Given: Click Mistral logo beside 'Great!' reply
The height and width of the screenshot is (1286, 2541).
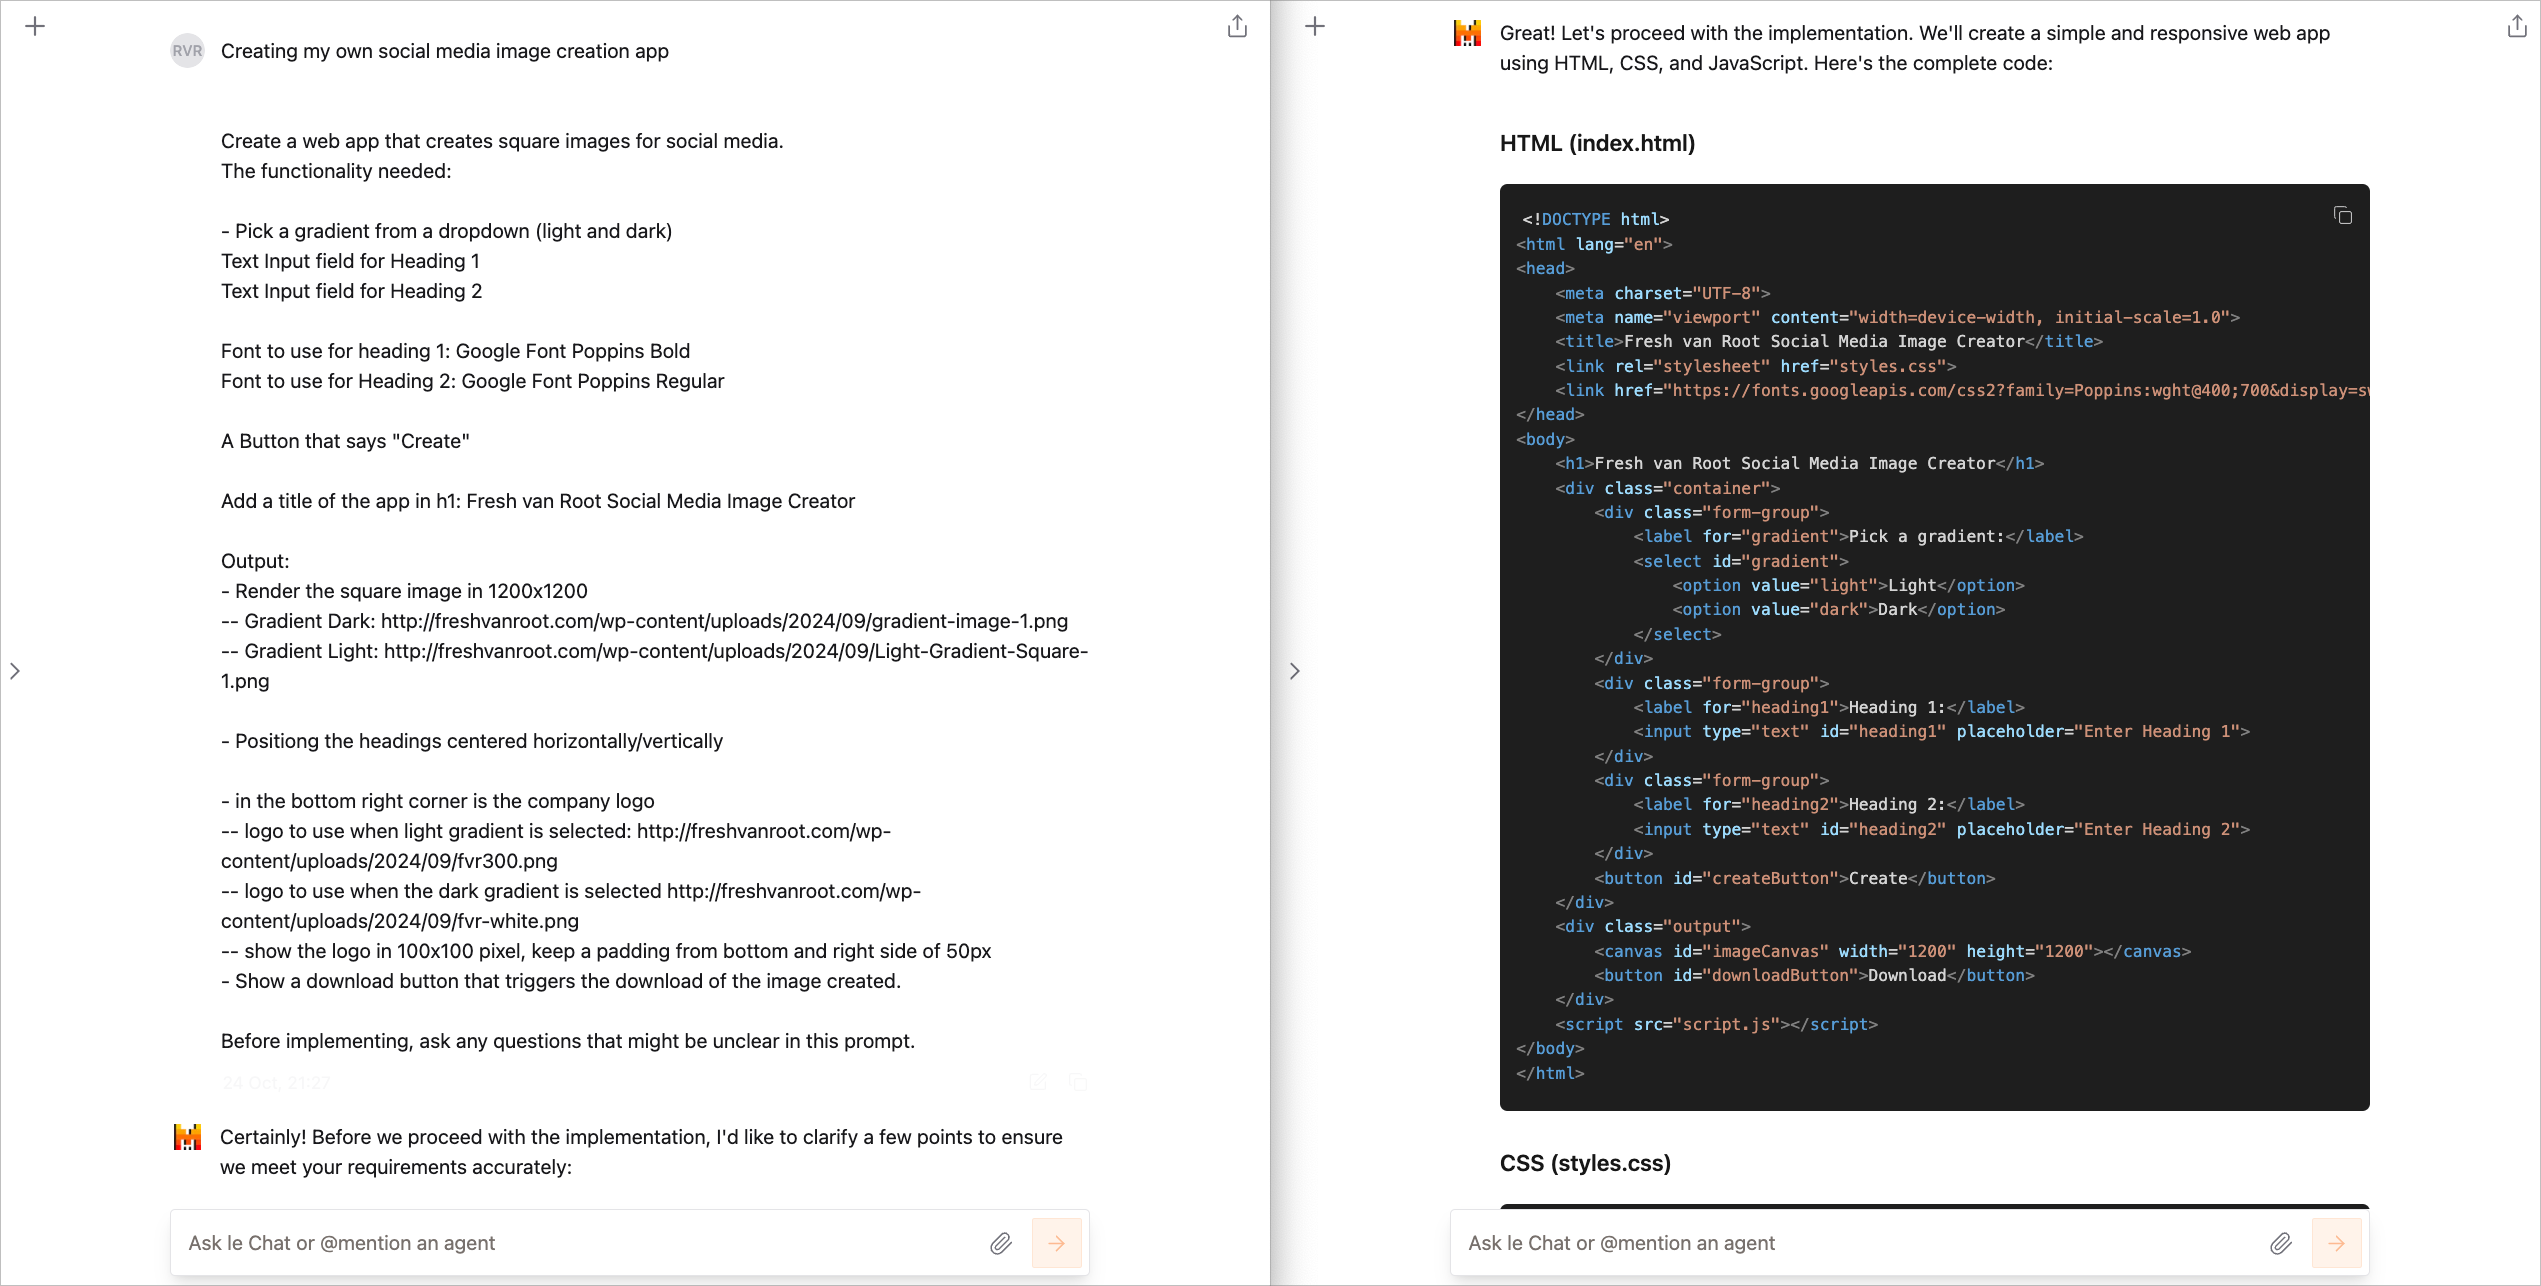Looking at the screenshot, I should [1467, 34].
